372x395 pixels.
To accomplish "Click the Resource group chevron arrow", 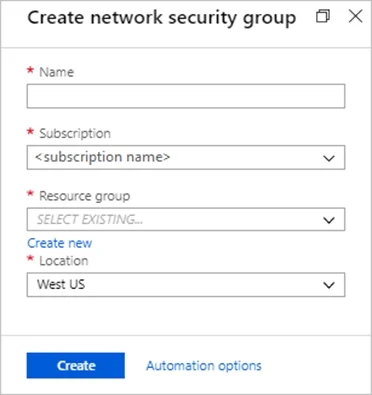I will 329,220.
